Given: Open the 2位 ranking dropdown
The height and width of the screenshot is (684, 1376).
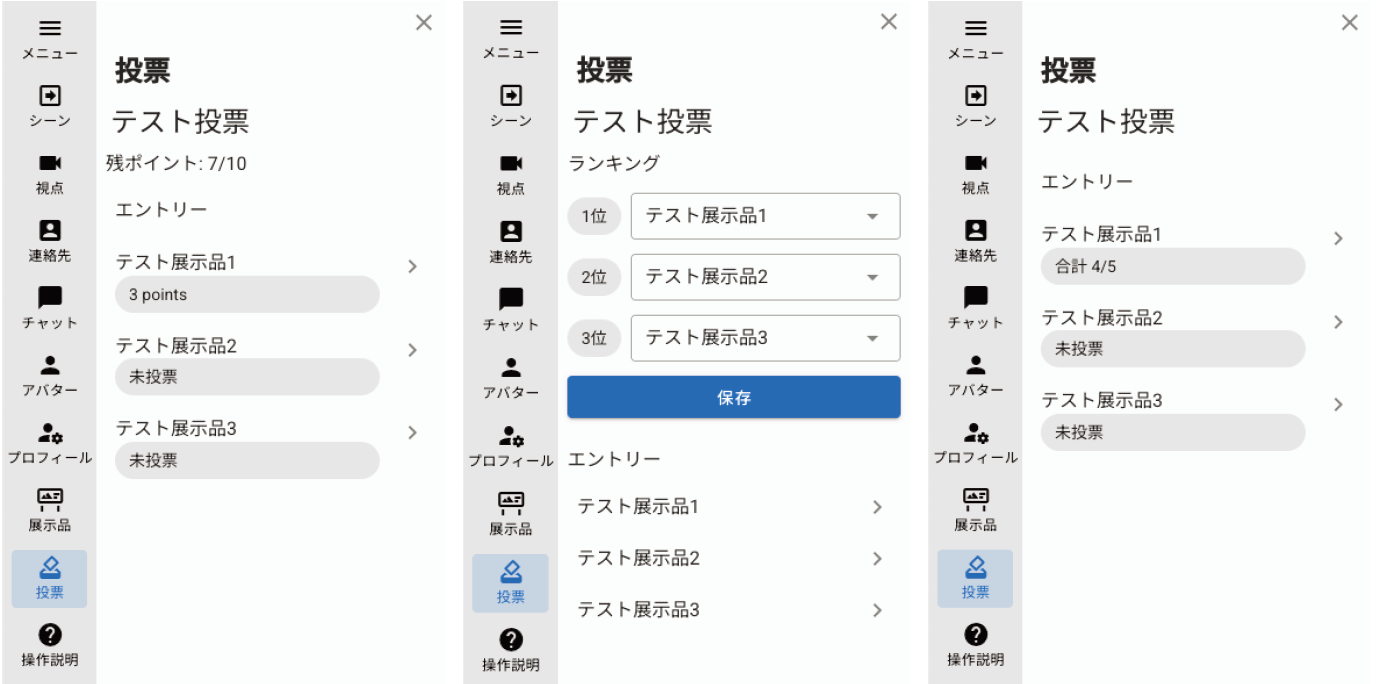Looking at the screenshot, I should coord(765,277).
